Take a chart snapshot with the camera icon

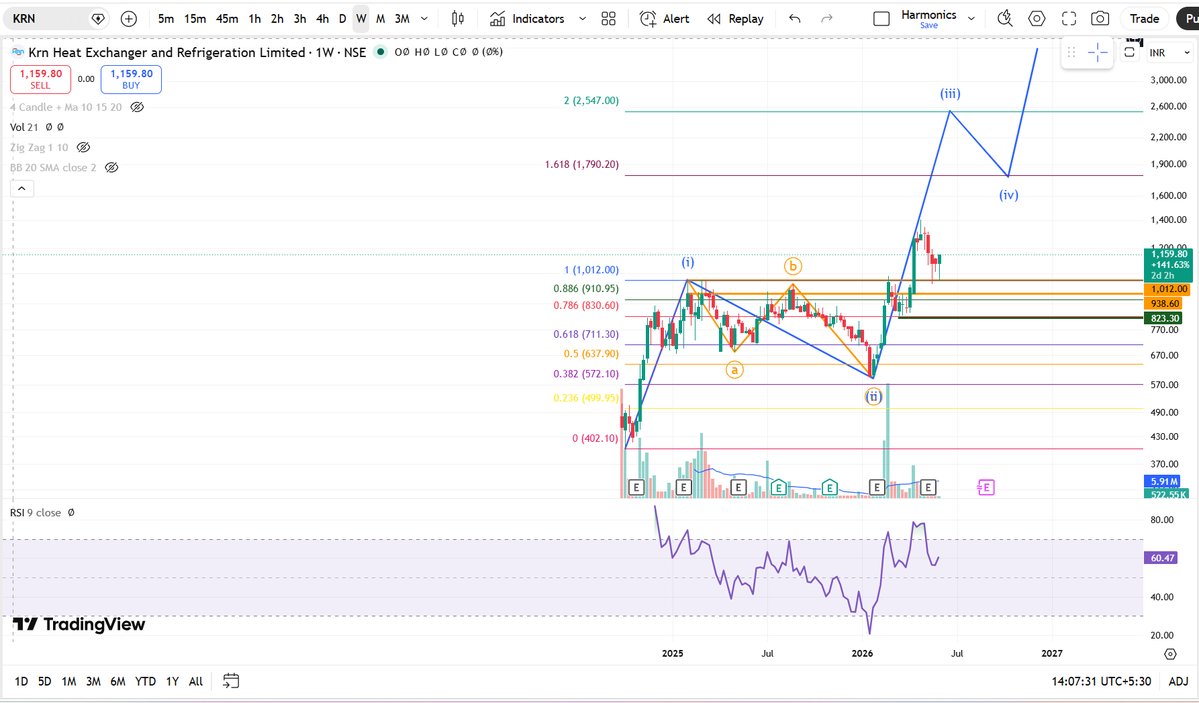1100,19
